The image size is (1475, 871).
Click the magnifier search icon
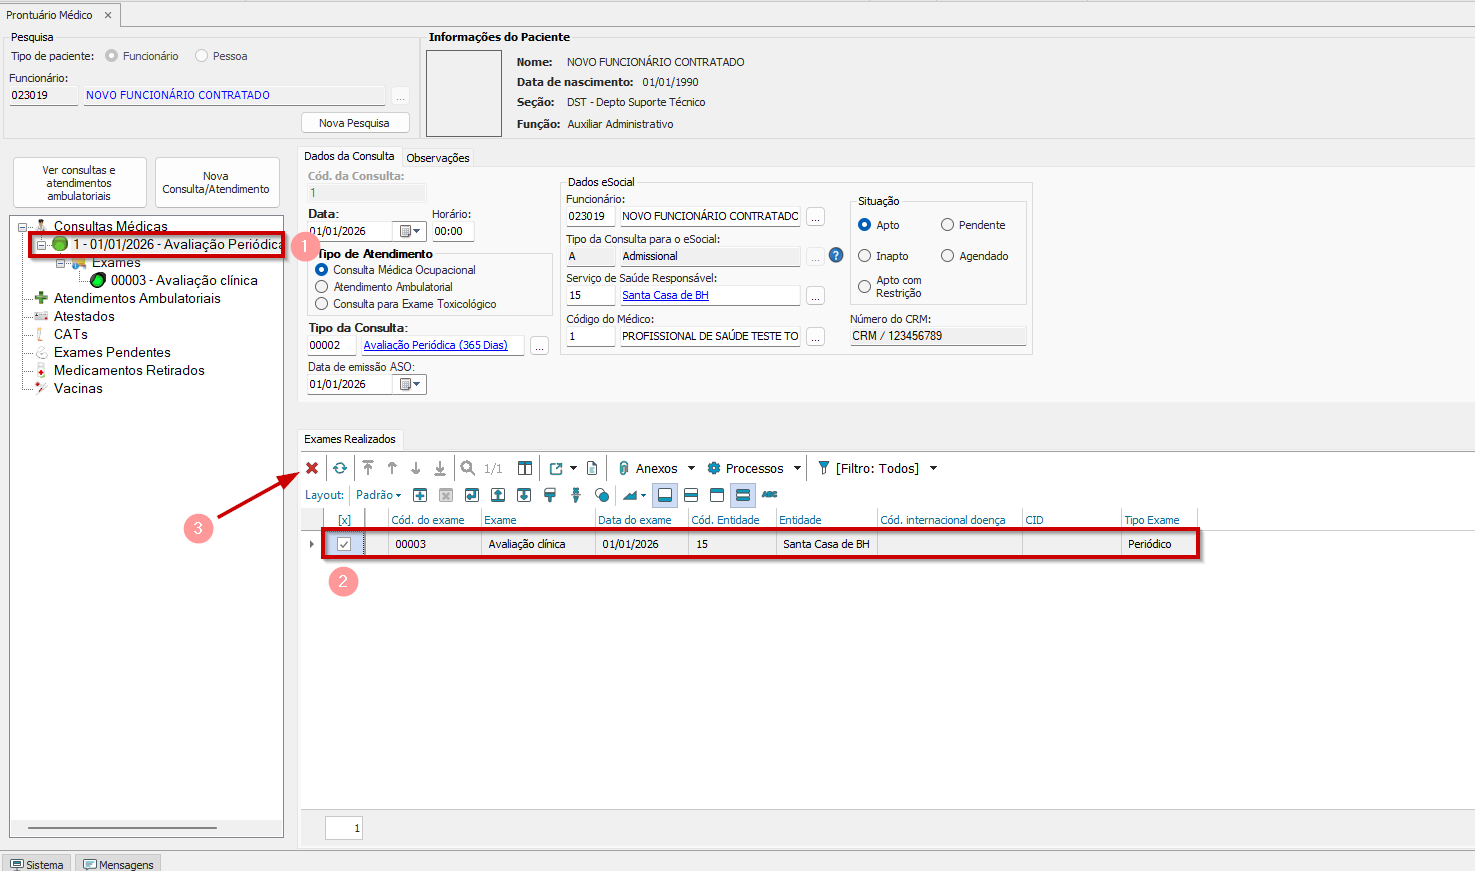467,468
